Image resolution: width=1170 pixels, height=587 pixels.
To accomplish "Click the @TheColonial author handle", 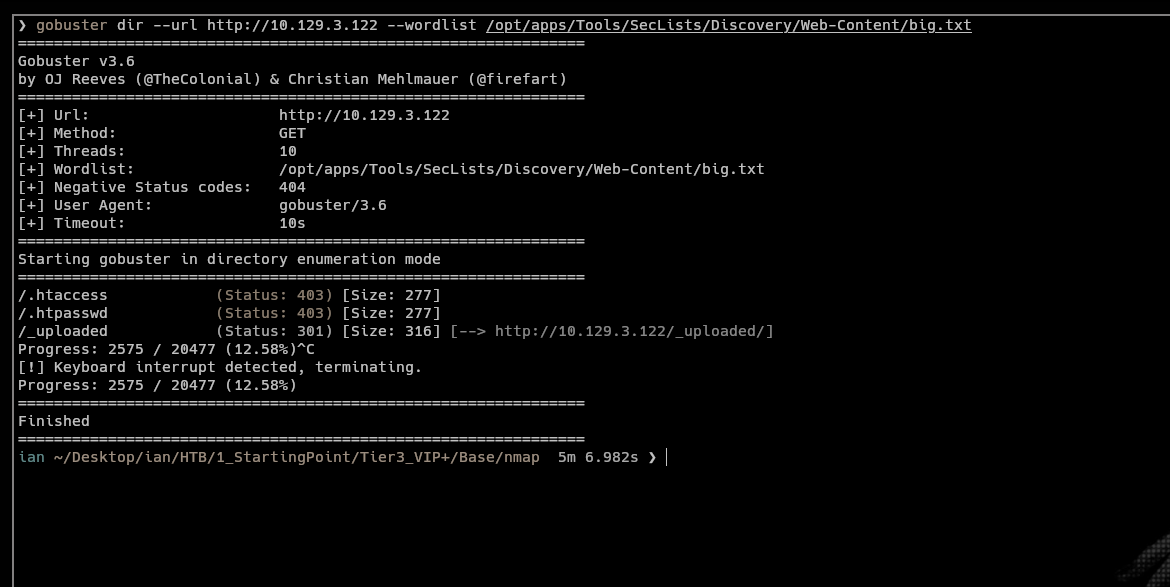I will [207, 79].
